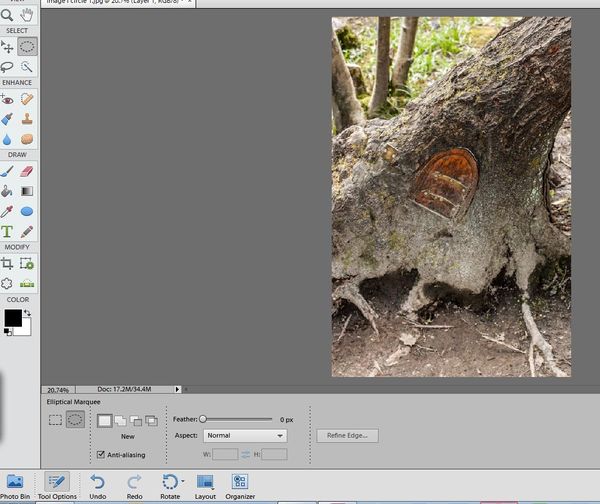The image size is (600, 504).
Task: Click the Undo button
Action: coord(98,486)
